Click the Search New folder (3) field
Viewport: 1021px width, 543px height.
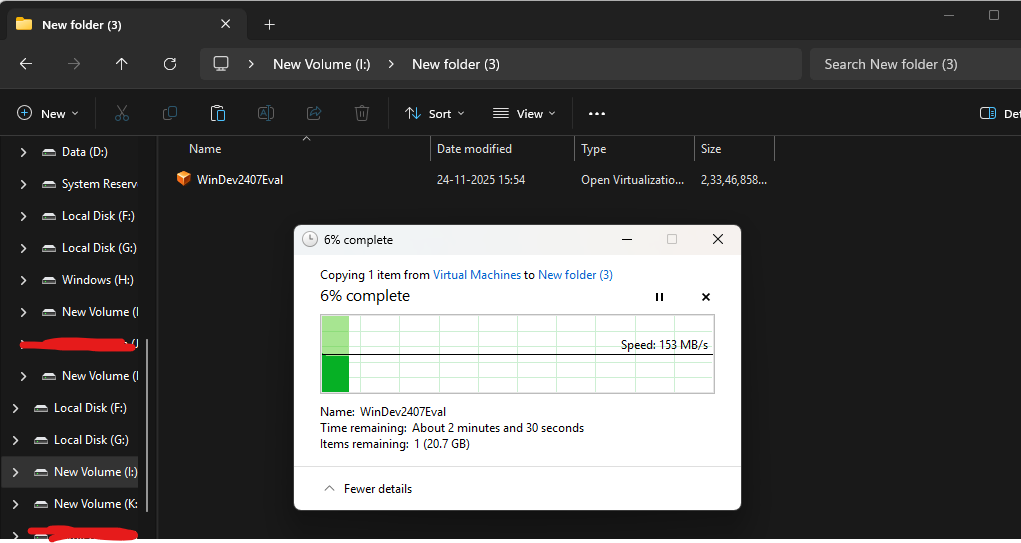click(x=910, y=64)
